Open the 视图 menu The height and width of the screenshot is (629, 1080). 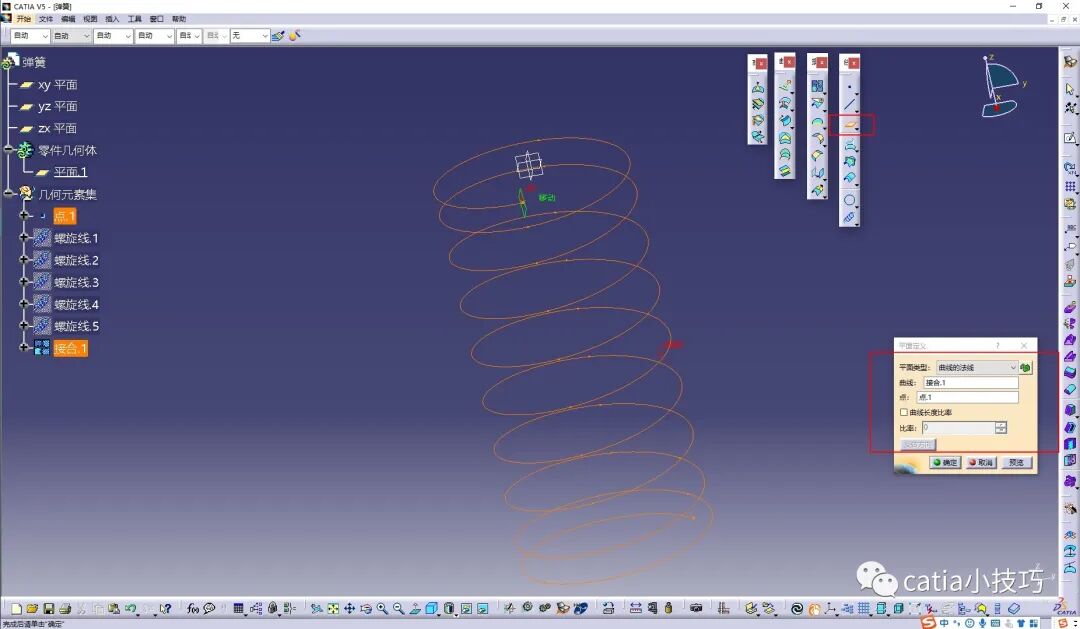point(90,19)
